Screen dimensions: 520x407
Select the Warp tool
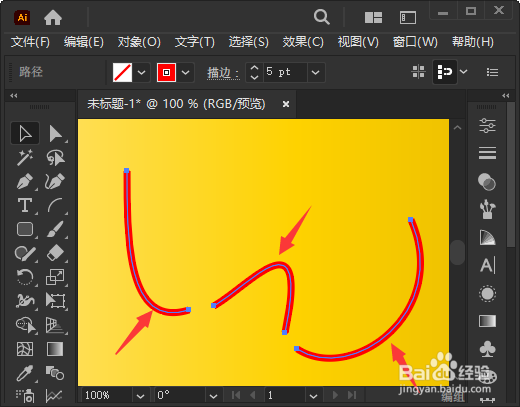25,301
